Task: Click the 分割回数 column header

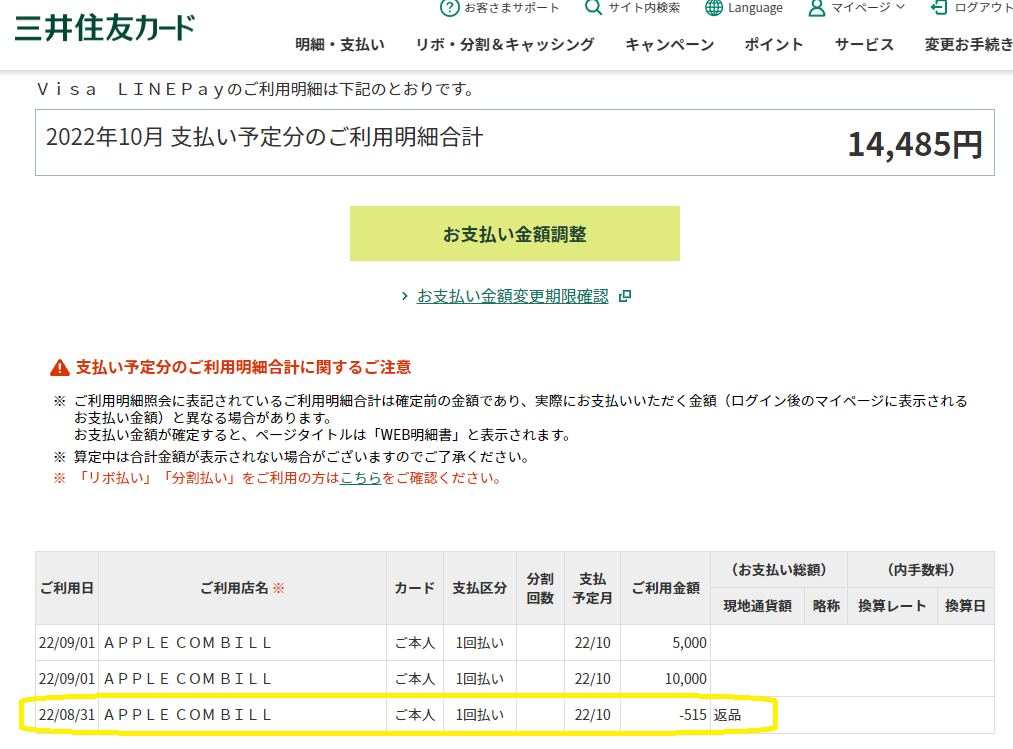Action: [x=540, y=588]
